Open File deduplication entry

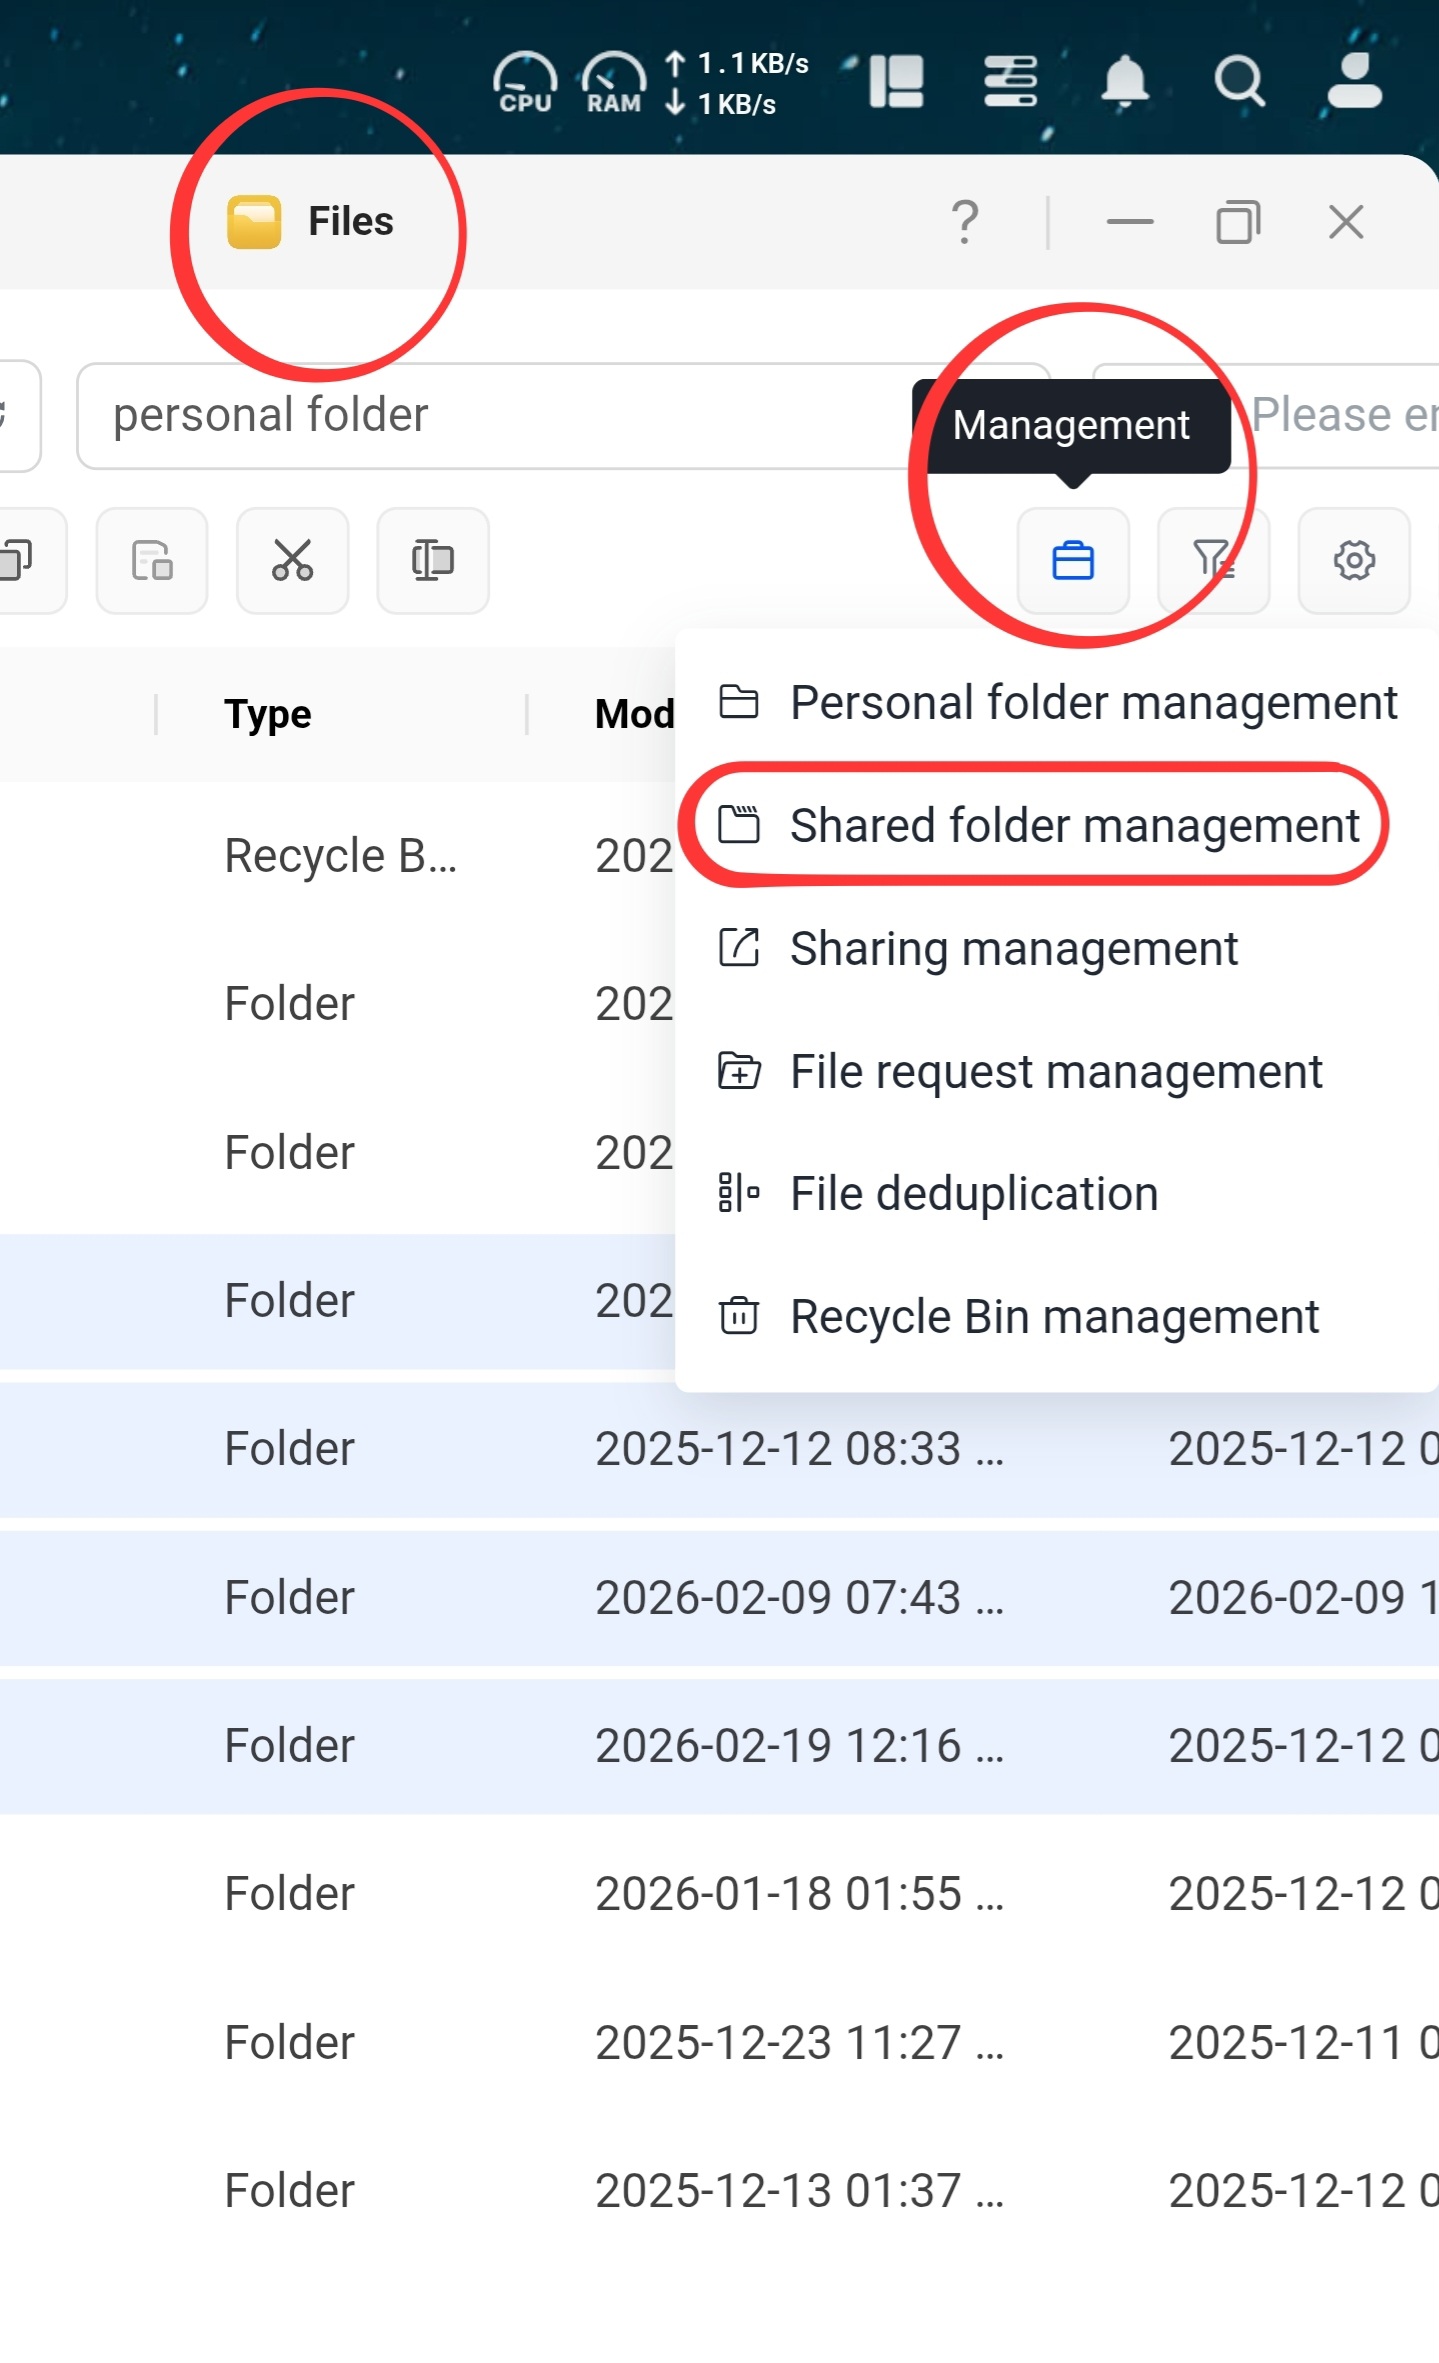tap(973, 1193)
